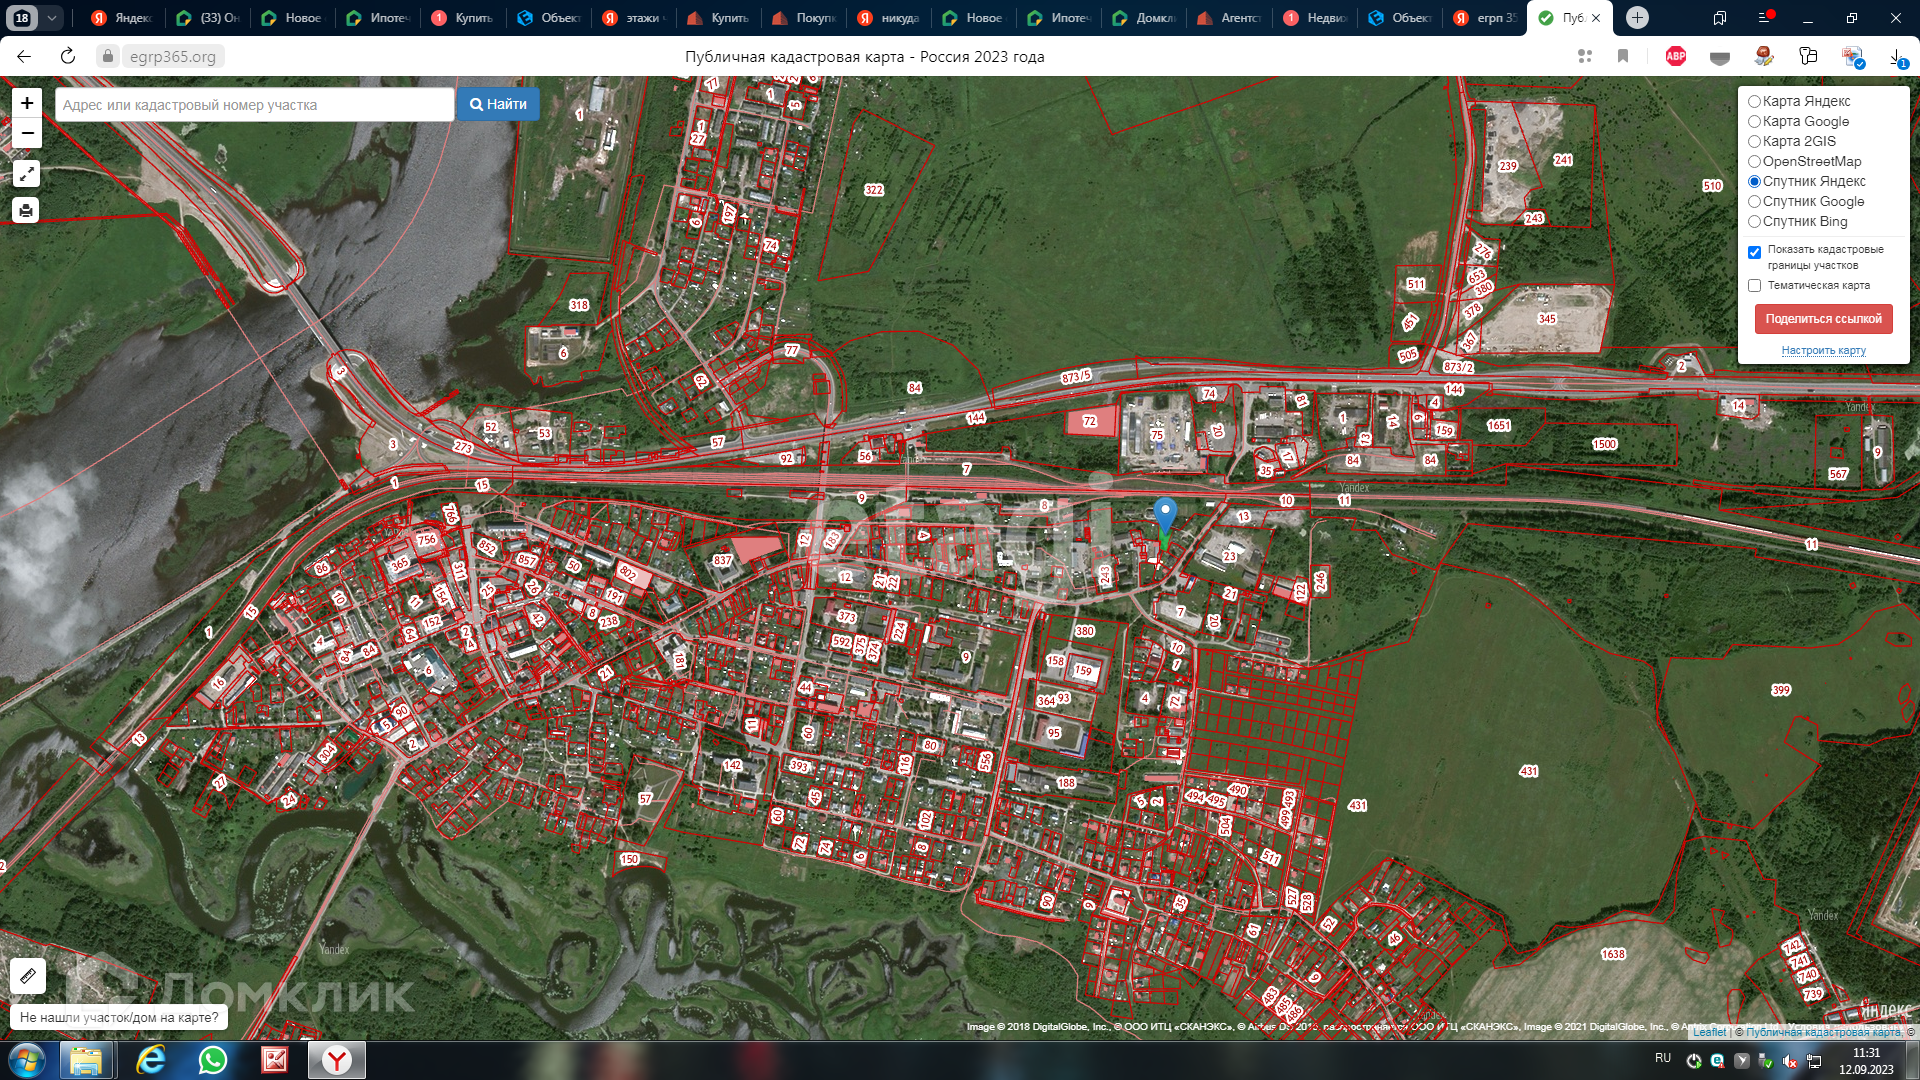The image size is (1920, 1080).
Task: Open the browser new tab button
Action: pyautogui.click(x=1637, y=18)
